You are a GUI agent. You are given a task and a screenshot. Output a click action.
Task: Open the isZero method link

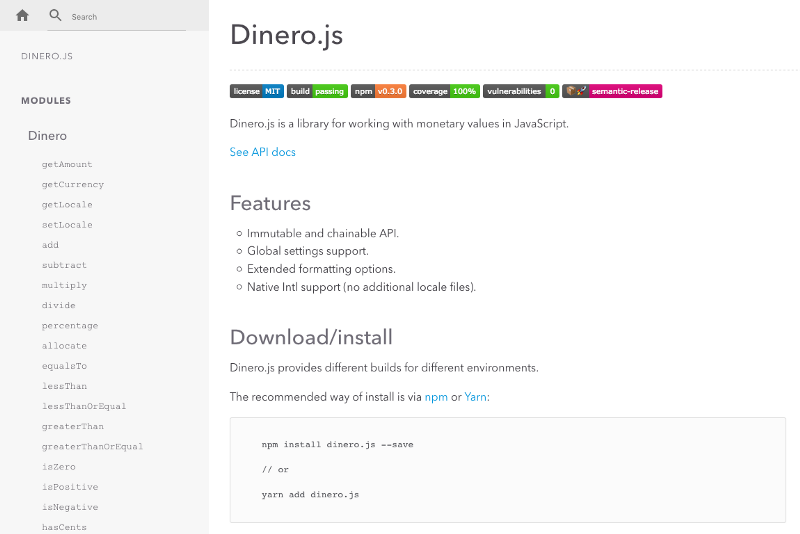[x=59, y=467]
